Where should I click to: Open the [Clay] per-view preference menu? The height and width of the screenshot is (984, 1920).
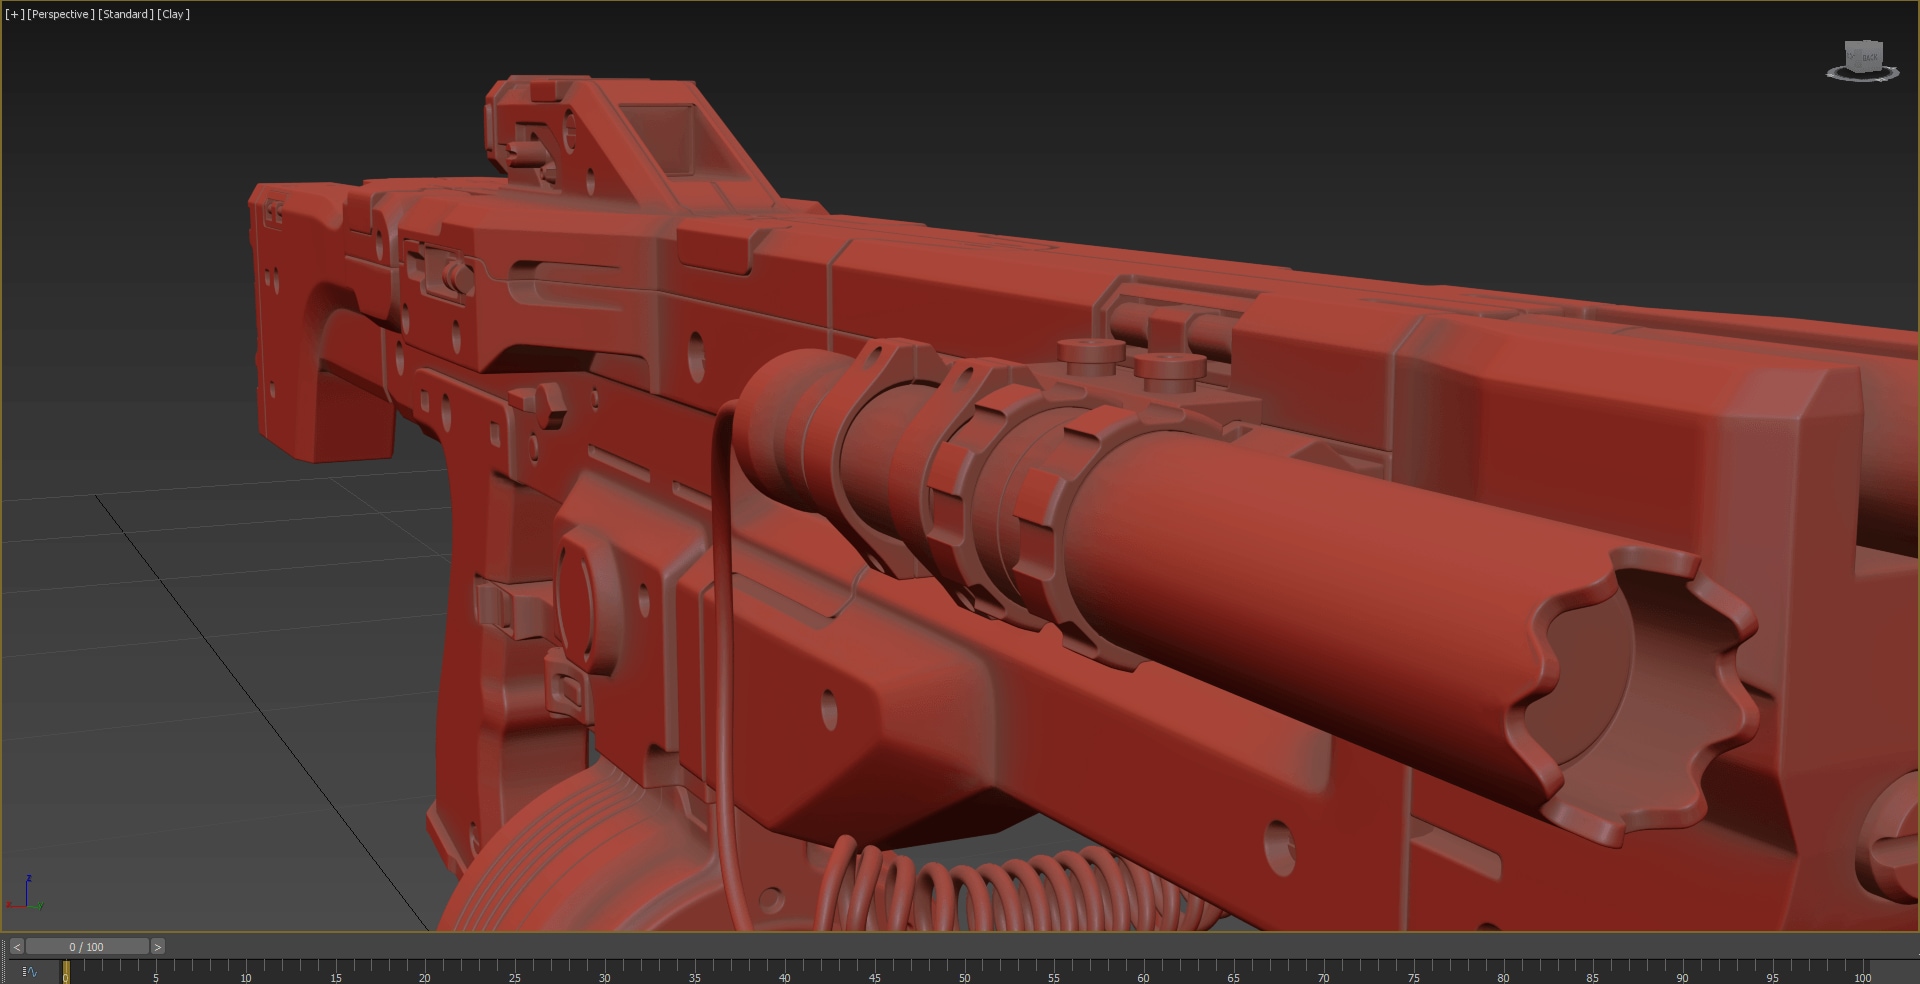[x=174, y=14]
